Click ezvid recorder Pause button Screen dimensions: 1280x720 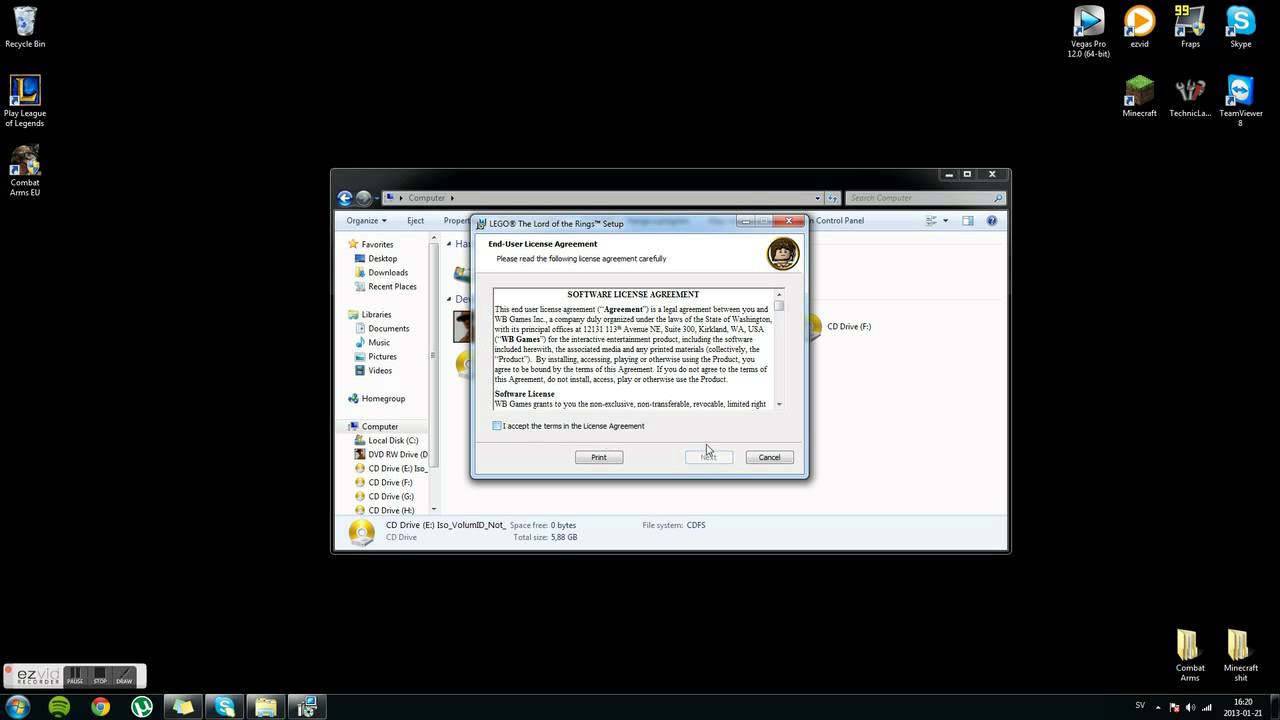pos(76,676)
